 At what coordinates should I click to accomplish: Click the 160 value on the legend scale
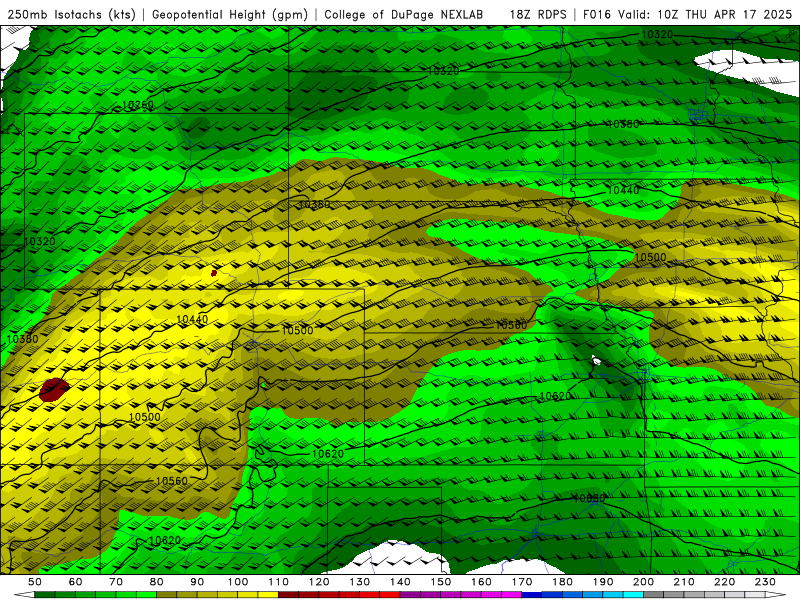481,582
